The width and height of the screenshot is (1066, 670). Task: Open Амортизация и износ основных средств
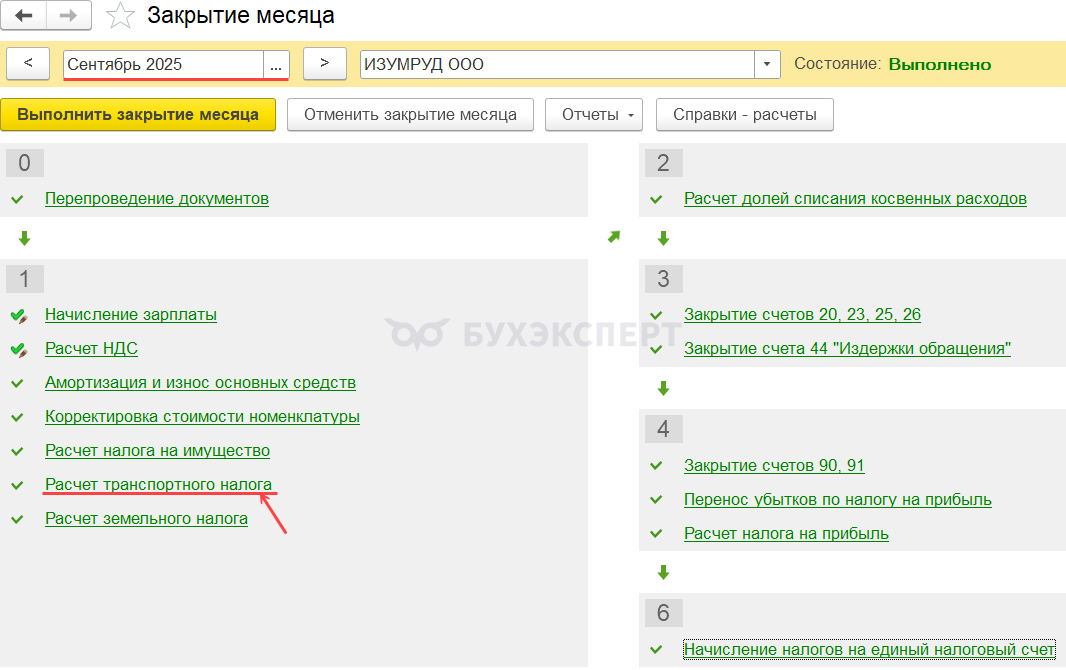click(200, 383)
